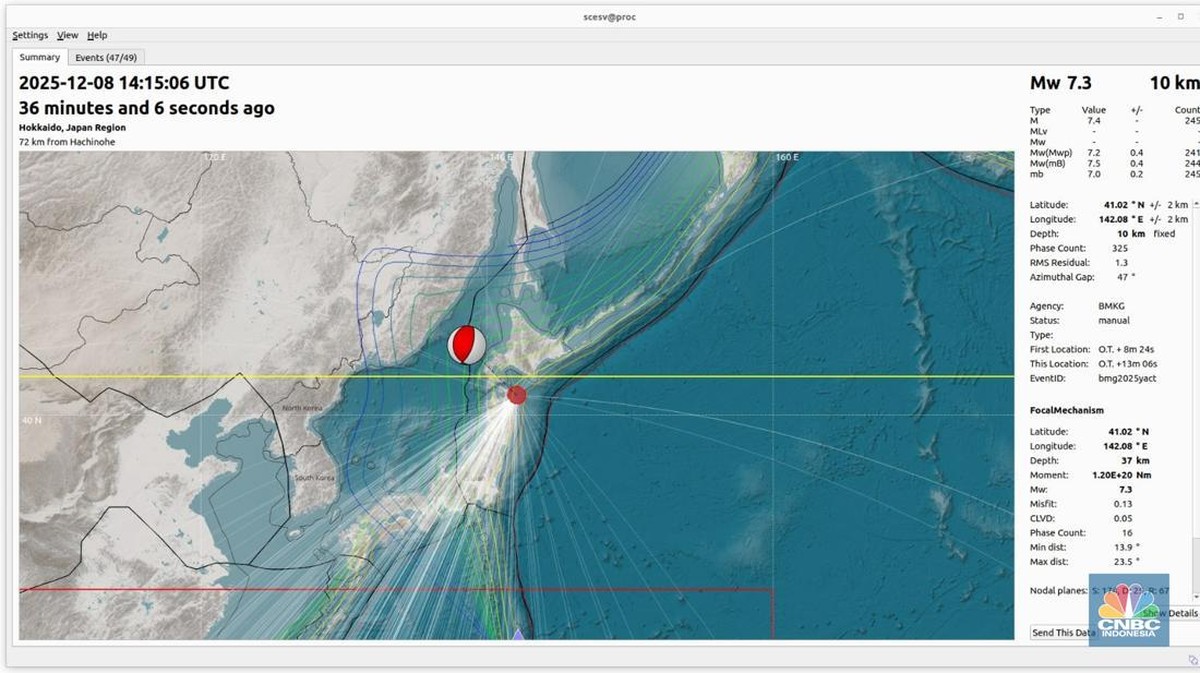This screenshot has height=673, width=1200.
Task: Open the Settings menu
Action: click(30, 34)
